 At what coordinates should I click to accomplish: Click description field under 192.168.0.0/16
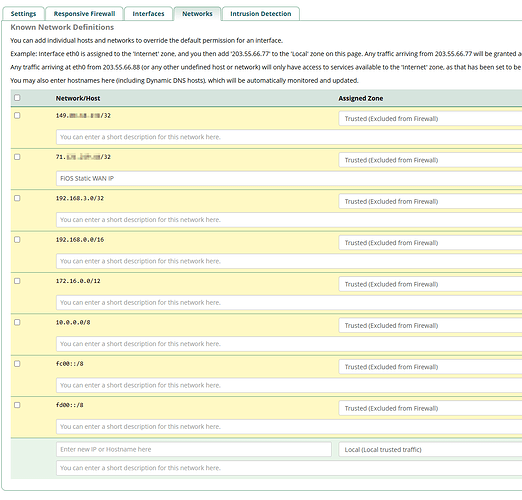[289, 261]
